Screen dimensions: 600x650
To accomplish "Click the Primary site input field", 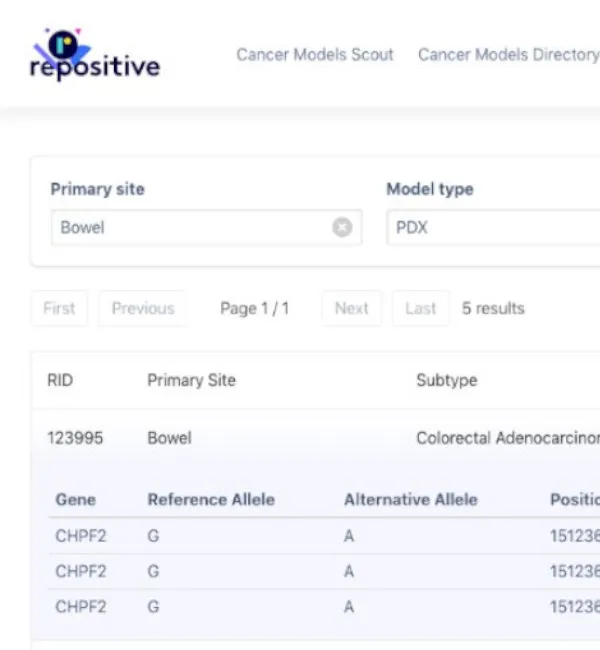I will tap(190, 228).
